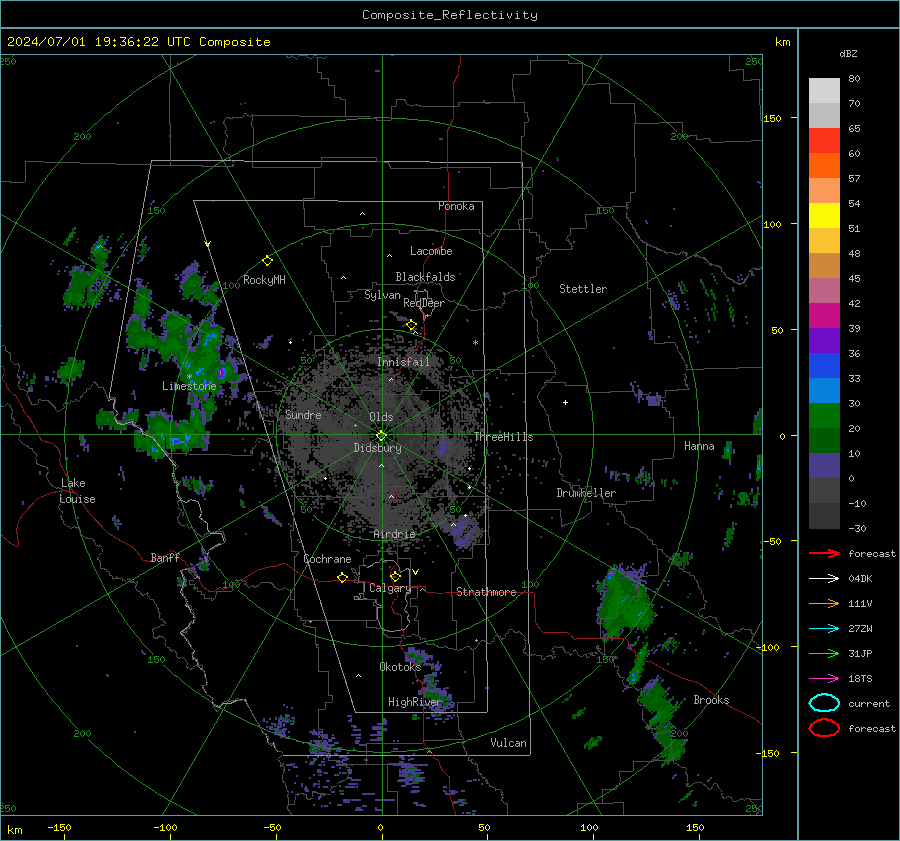Click the cyan 27ZW arrow icon

[824, 629]
